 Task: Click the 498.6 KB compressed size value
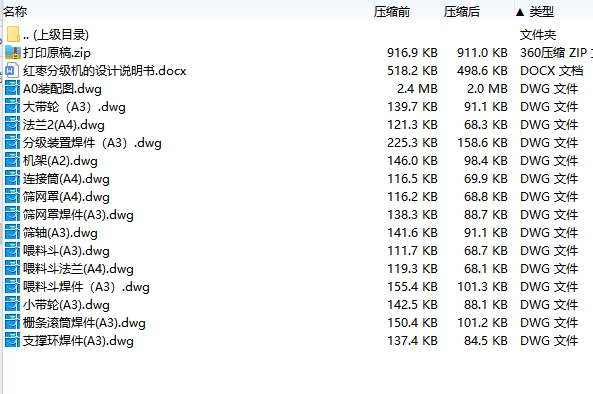tap(482, 71)
